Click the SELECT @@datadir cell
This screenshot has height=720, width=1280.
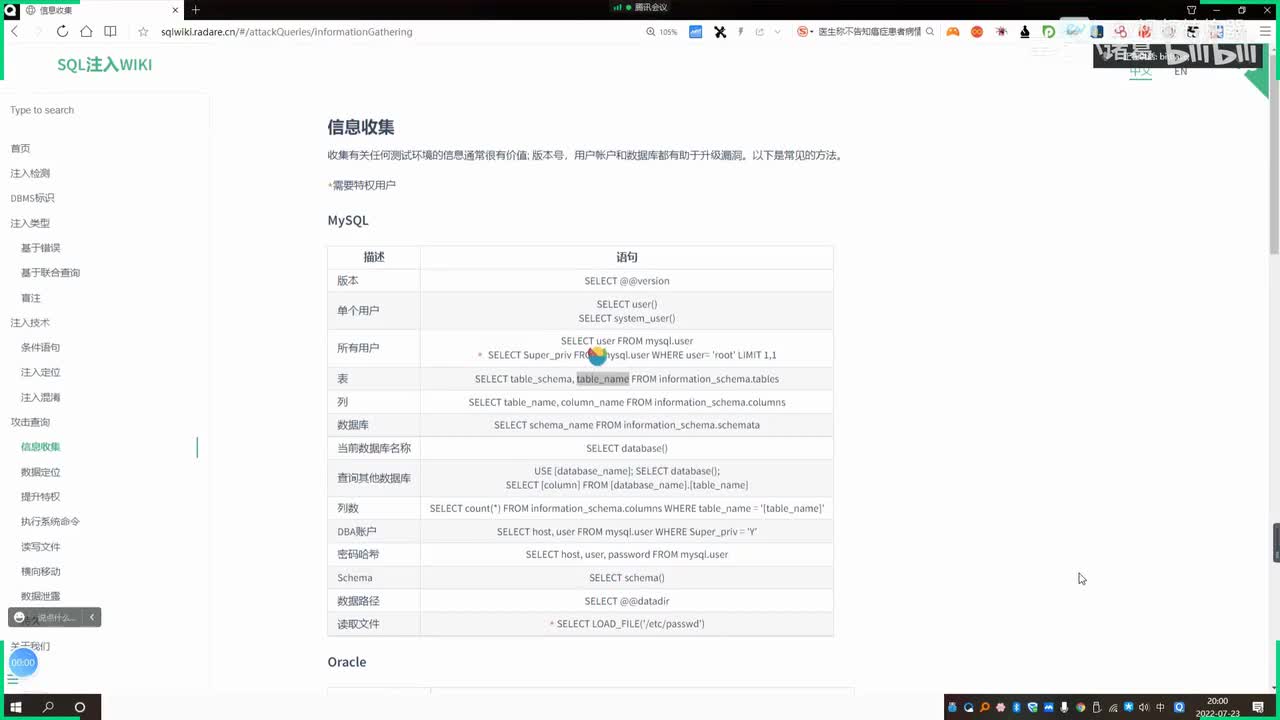pyautogui.click(x=627, y=601)
